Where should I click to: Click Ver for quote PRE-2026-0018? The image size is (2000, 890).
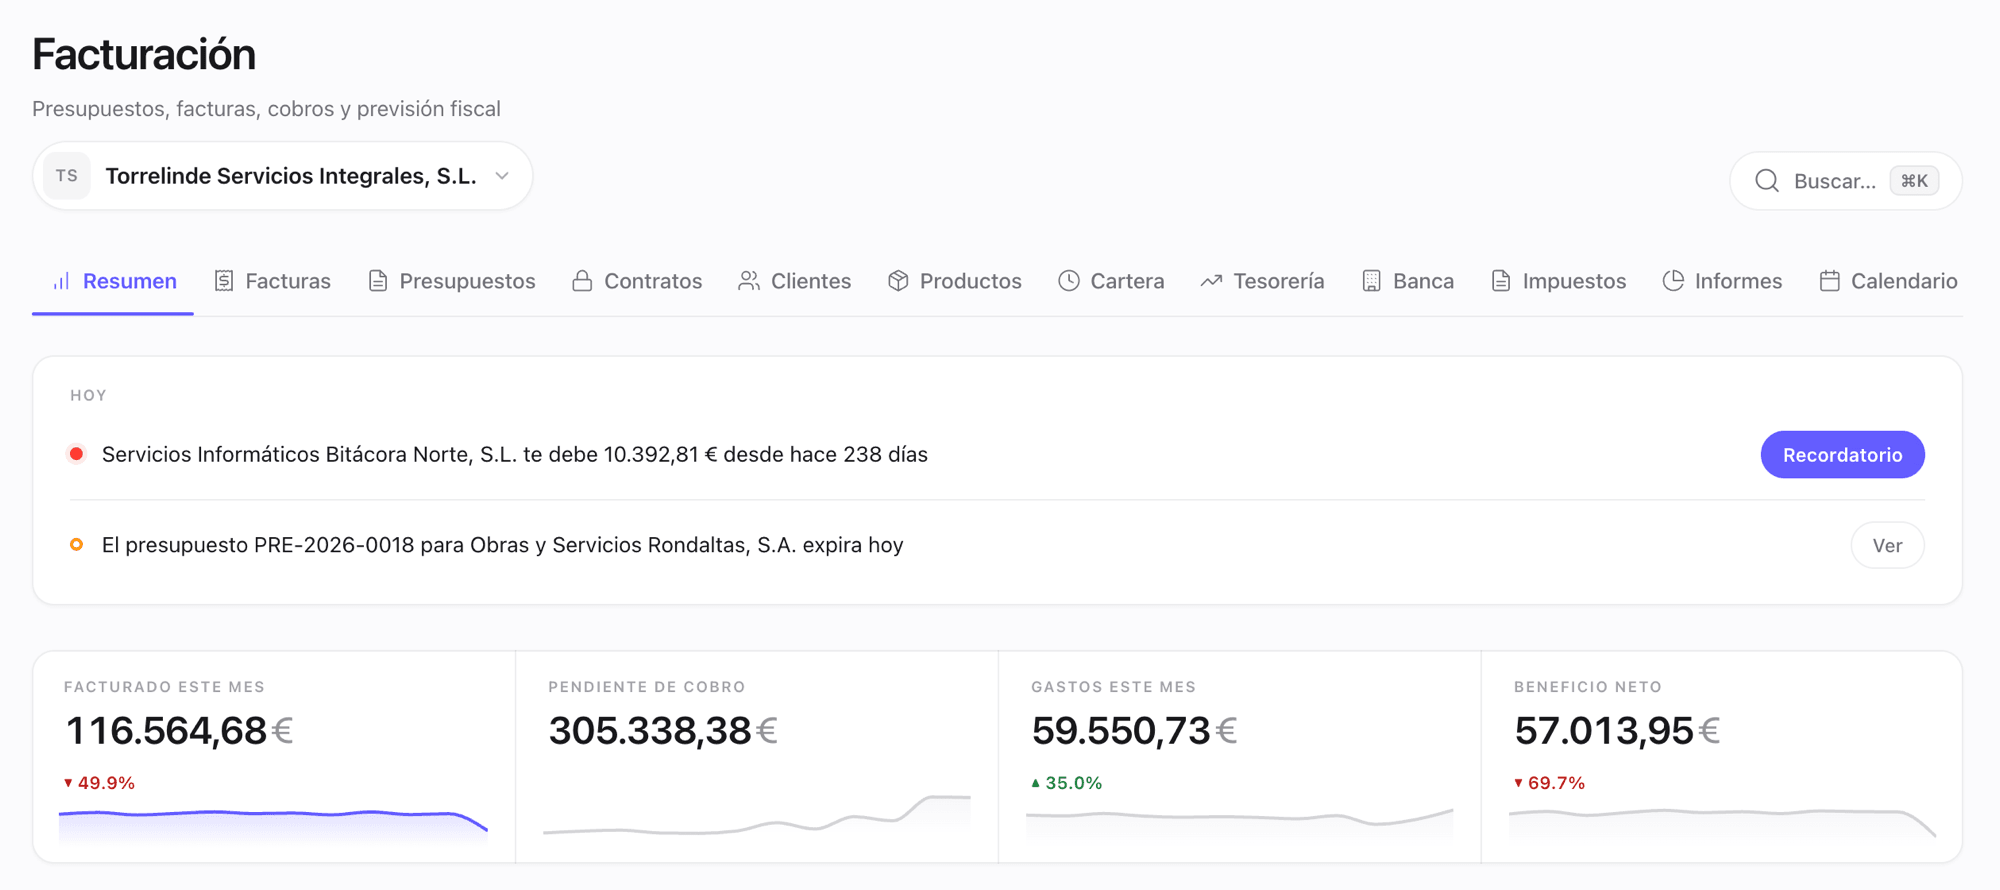(x=1887, y=545)
